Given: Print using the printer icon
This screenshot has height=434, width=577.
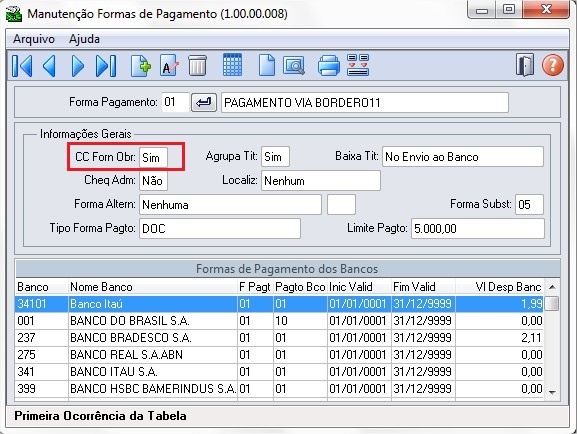Looking at the screenshot, I should [329, 66].
